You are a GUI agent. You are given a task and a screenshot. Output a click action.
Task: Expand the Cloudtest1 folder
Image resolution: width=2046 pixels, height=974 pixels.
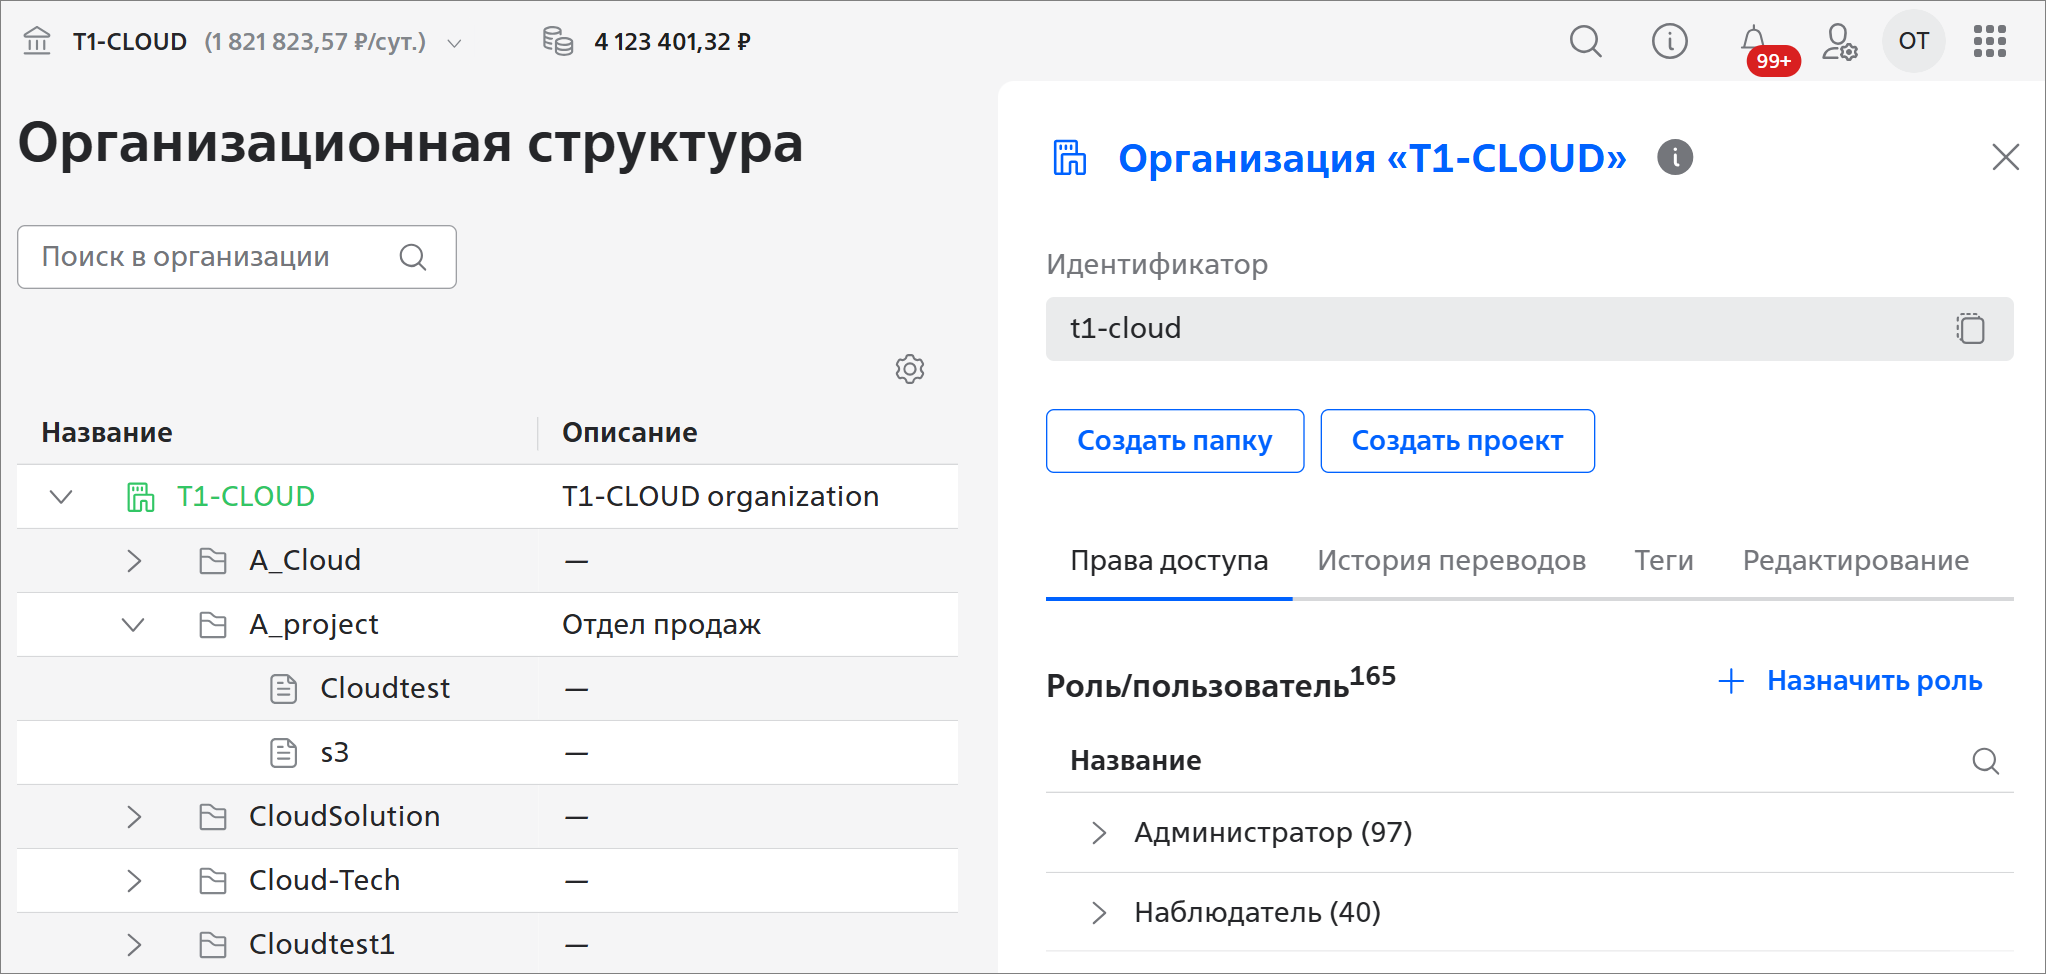click(x=134, y=945)
